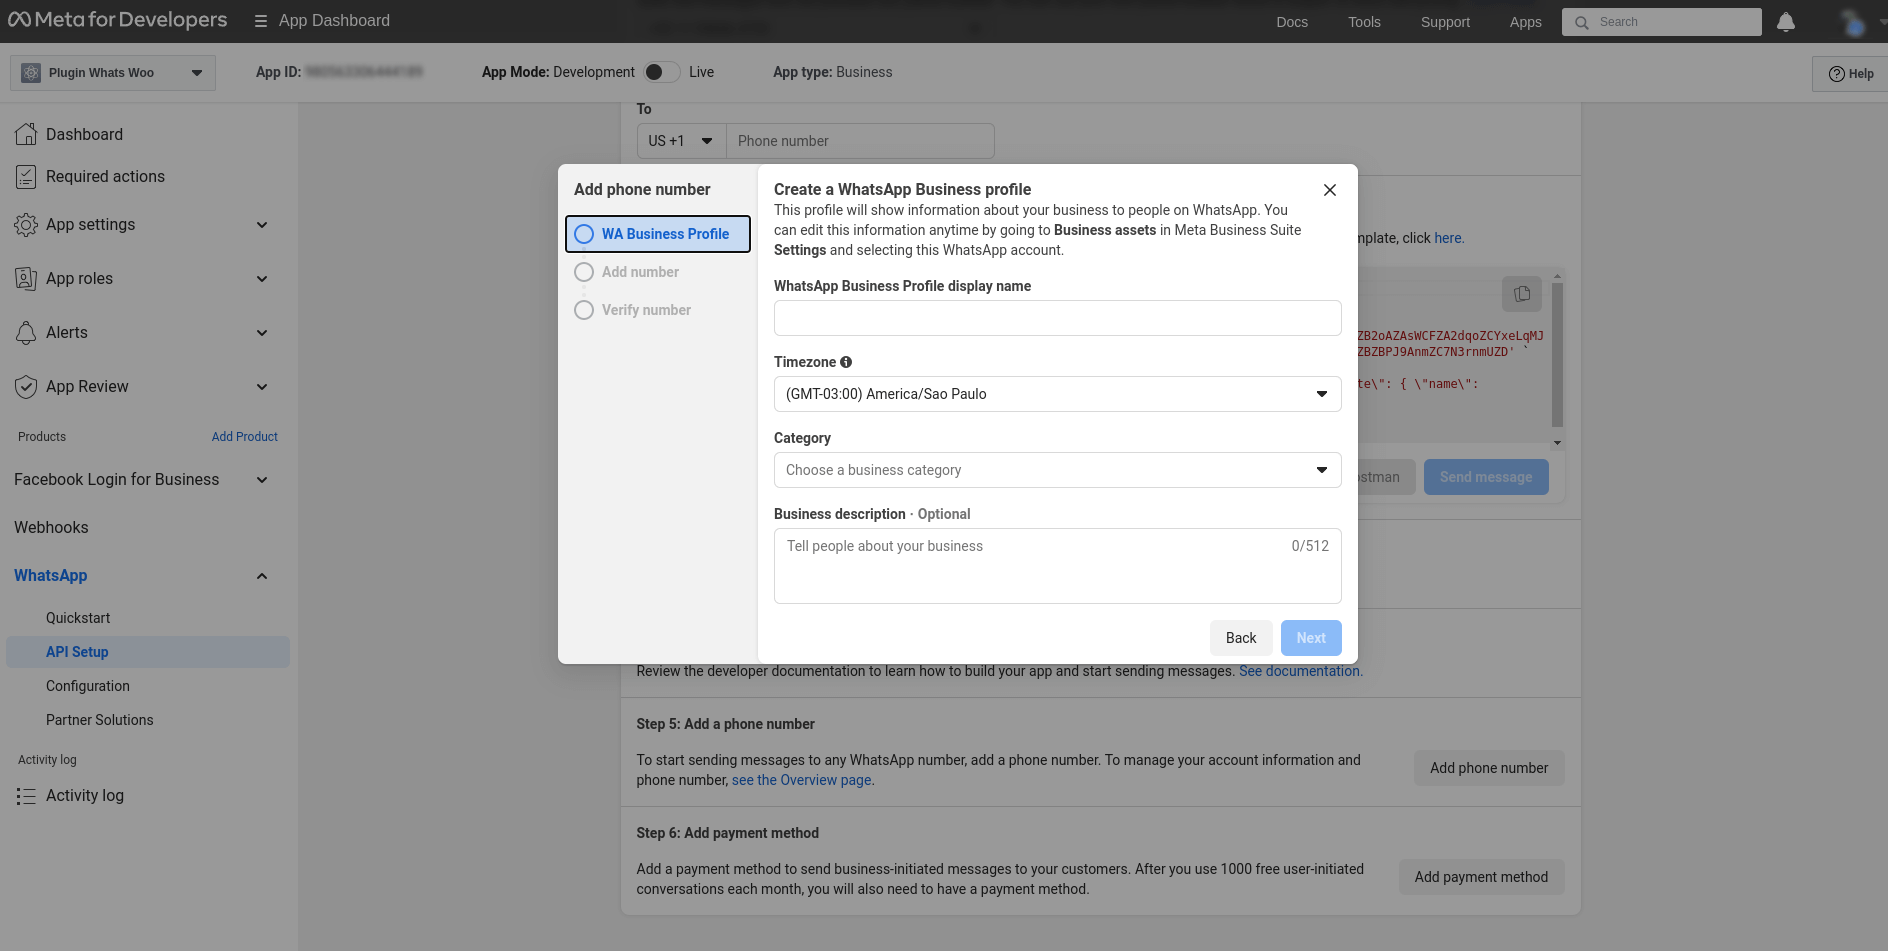Image resolution: width=1888 pixels, height=951 pixels.
Task: Click the Alerts bell icon in sidebar
Action: coord(26,332)
